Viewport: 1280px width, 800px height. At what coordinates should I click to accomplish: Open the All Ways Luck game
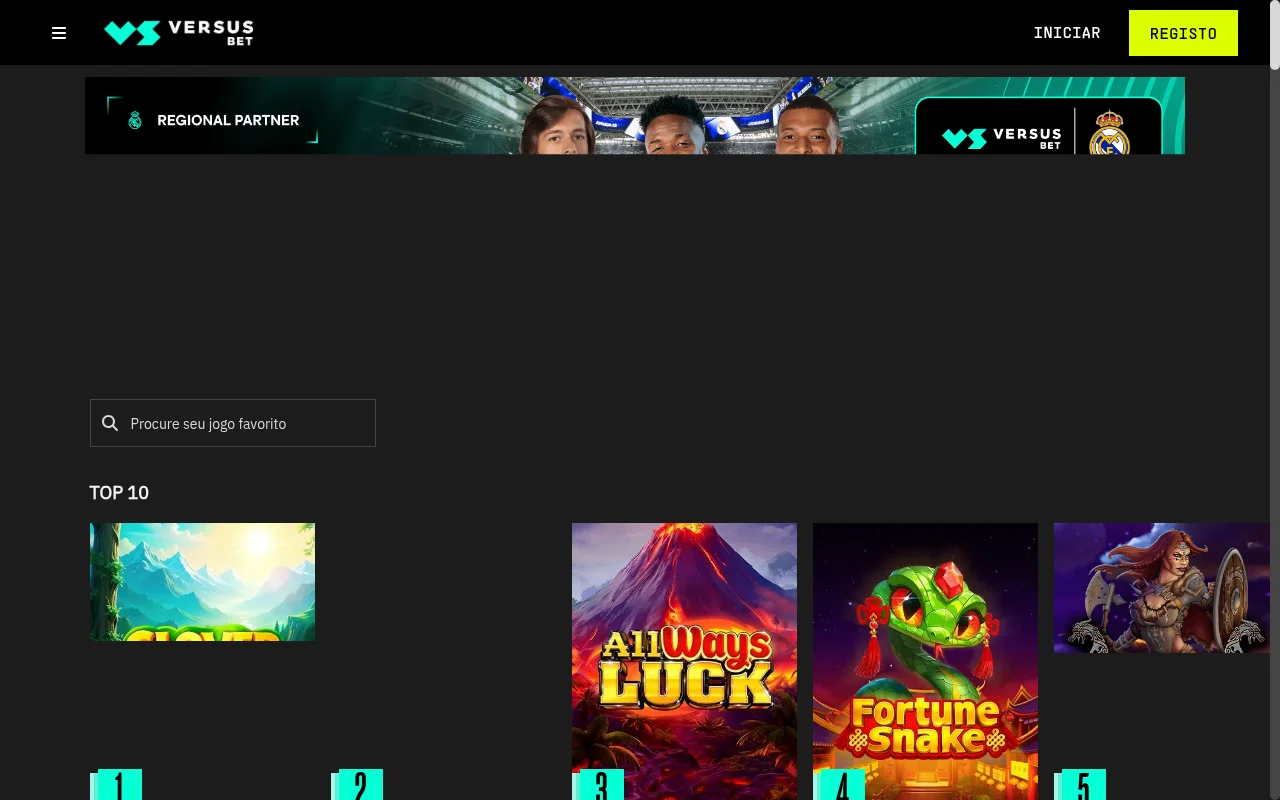click(684, 661)
